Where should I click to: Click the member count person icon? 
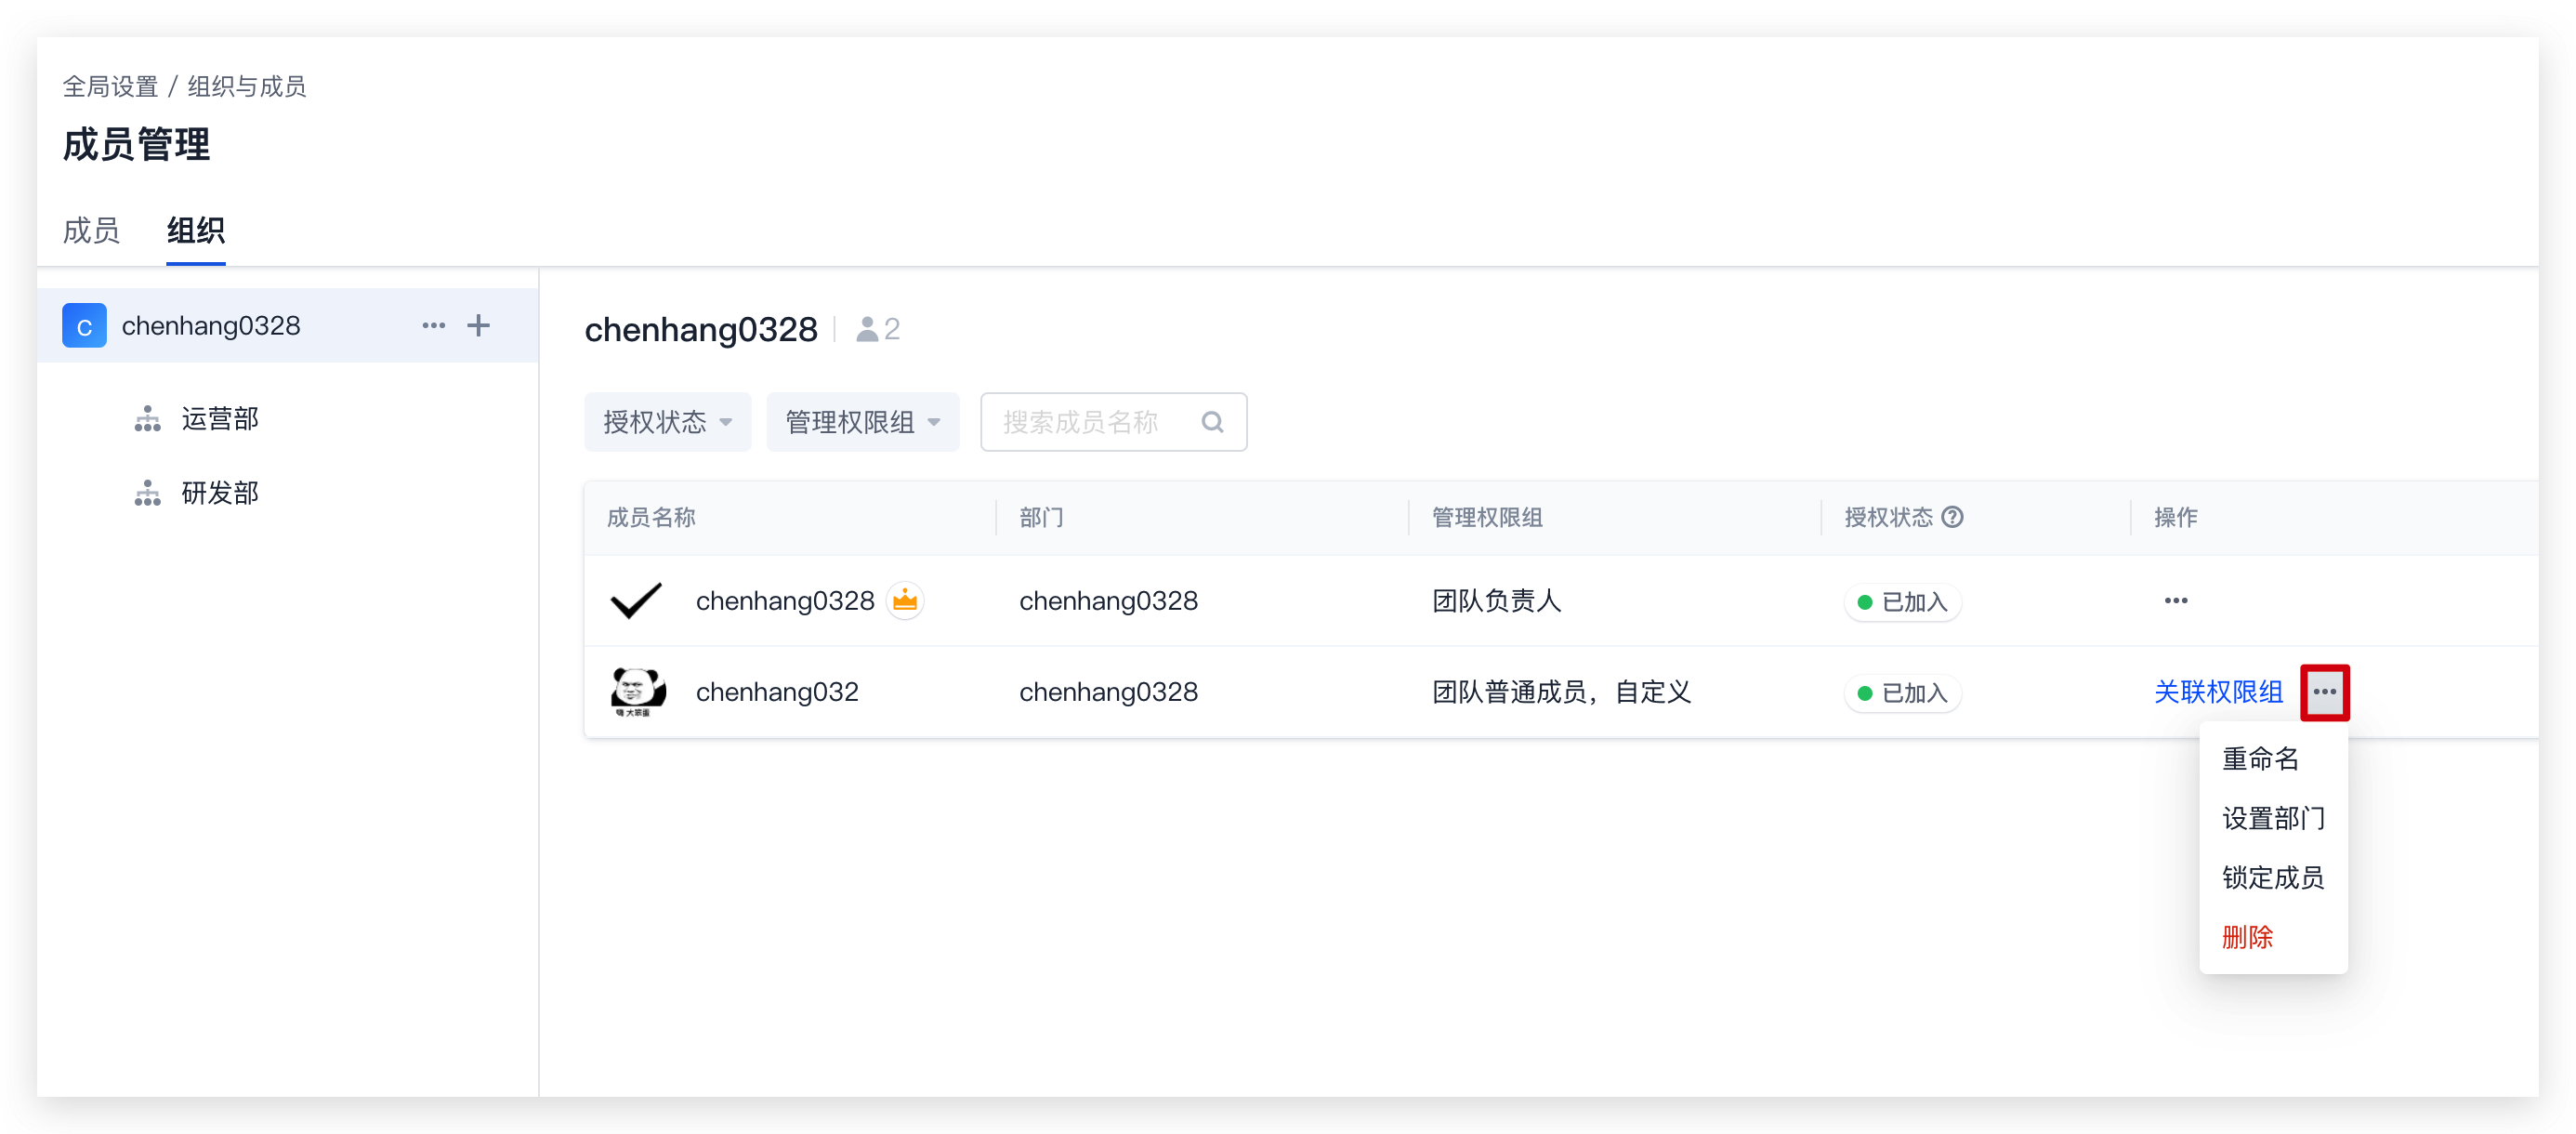[x=867, y=329]
